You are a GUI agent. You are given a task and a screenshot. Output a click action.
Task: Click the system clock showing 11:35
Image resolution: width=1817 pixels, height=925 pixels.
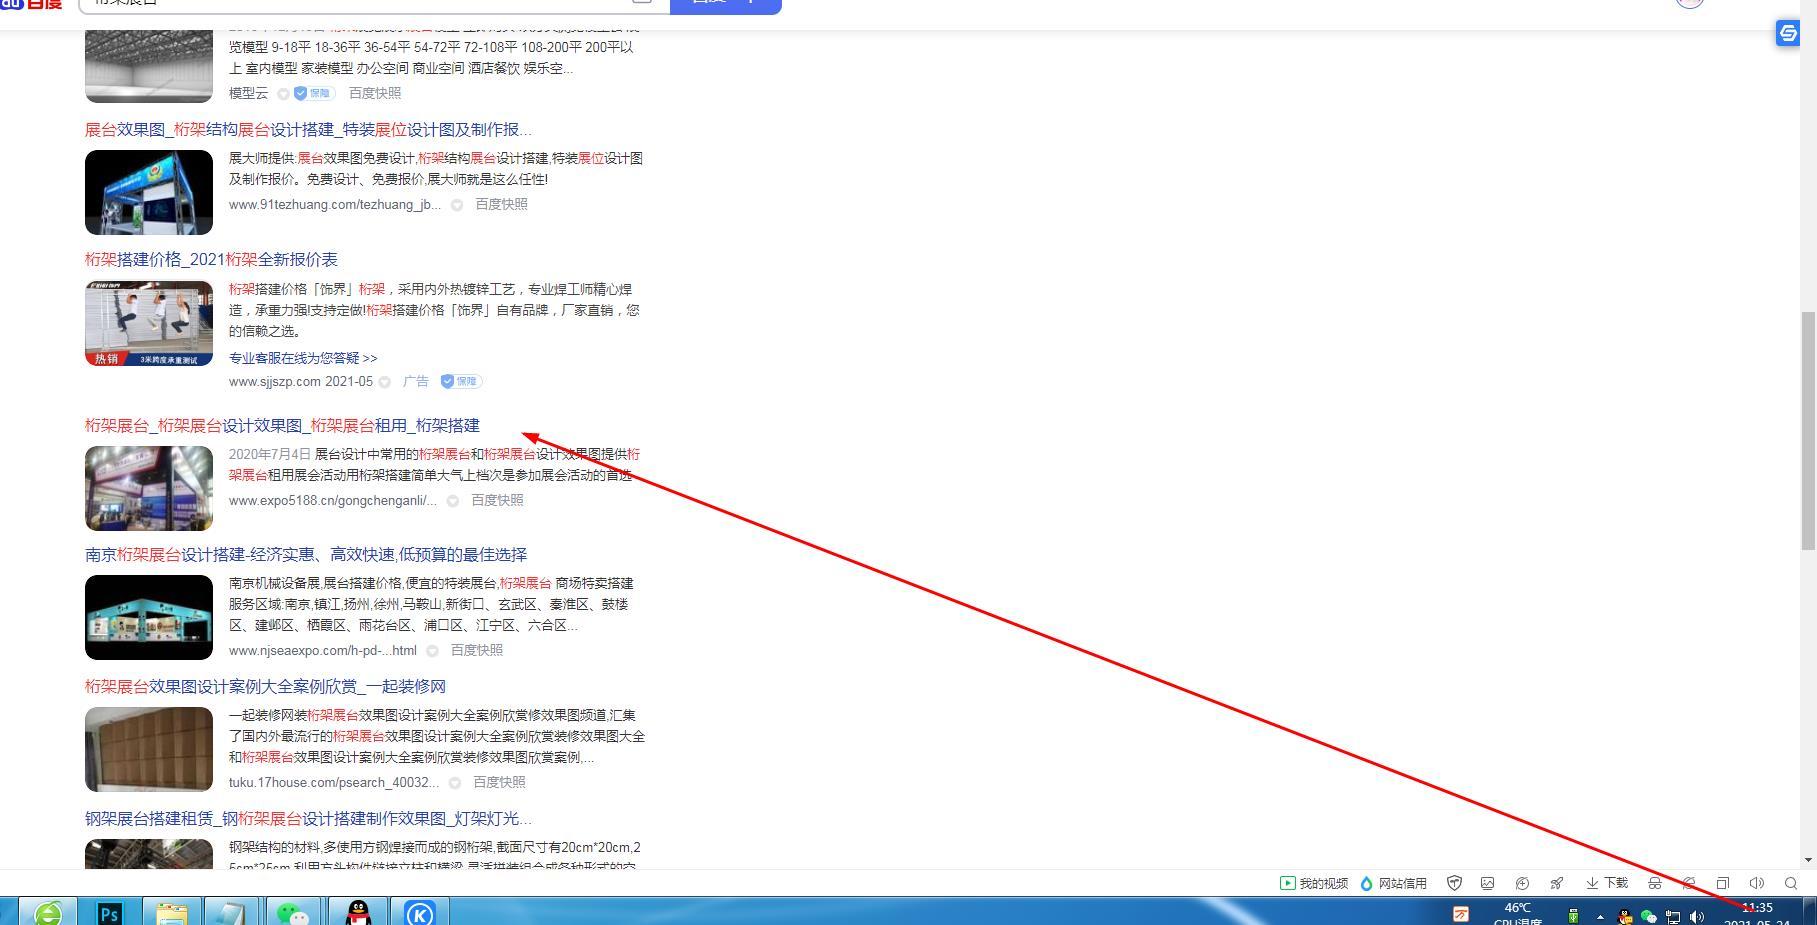pos(1757,908)
